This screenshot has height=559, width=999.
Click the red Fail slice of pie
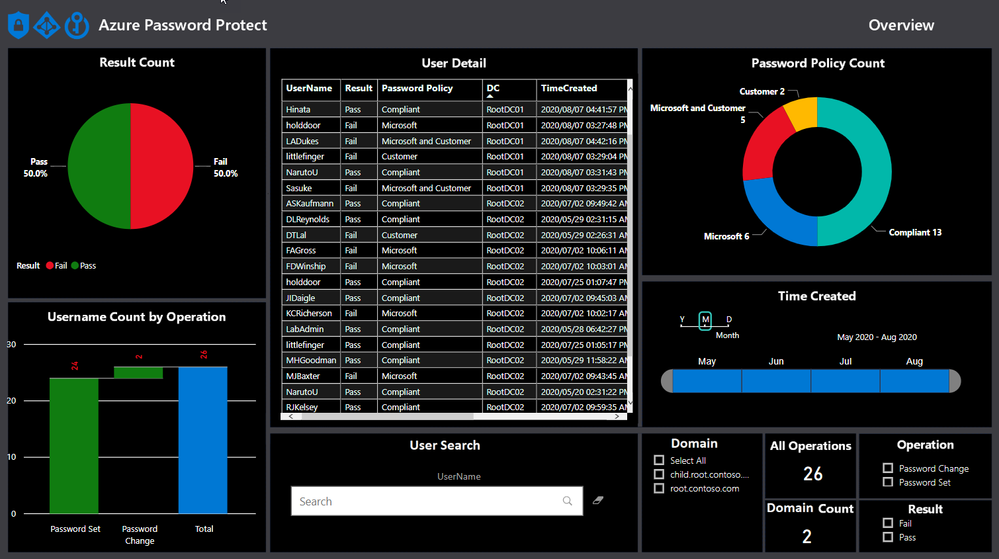click(x=162, y=166)
